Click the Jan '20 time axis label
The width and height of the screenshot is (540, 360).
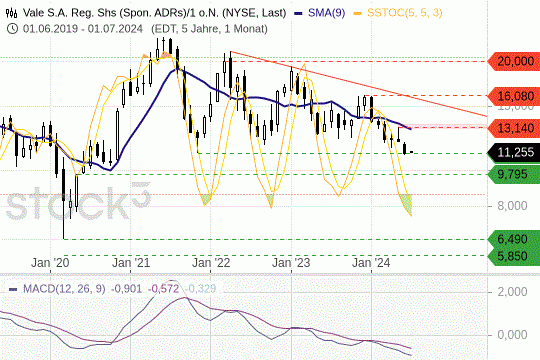pyautogui.click(x=50, y=263)
